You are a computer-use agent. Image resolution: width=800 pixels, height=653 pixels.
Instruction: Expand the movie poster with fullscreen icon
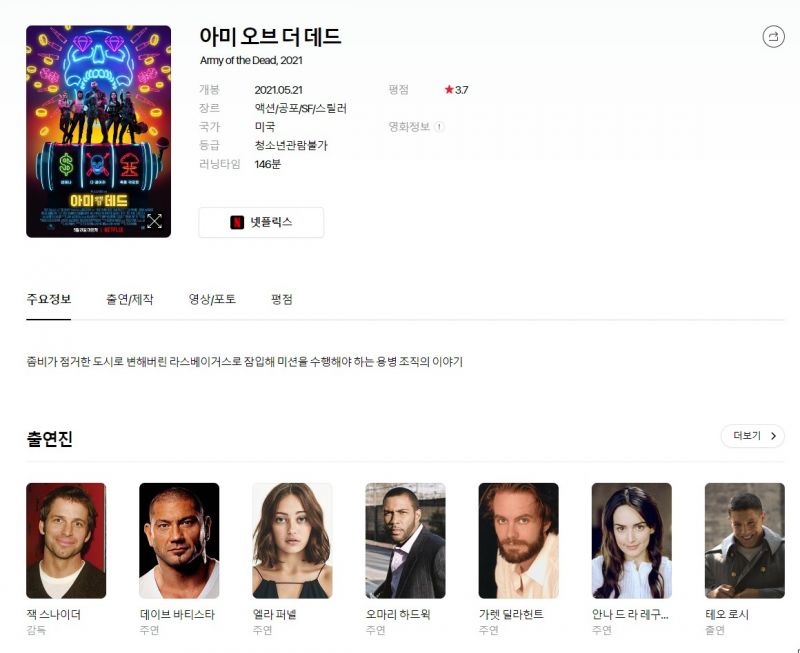[x=155, y=221]
